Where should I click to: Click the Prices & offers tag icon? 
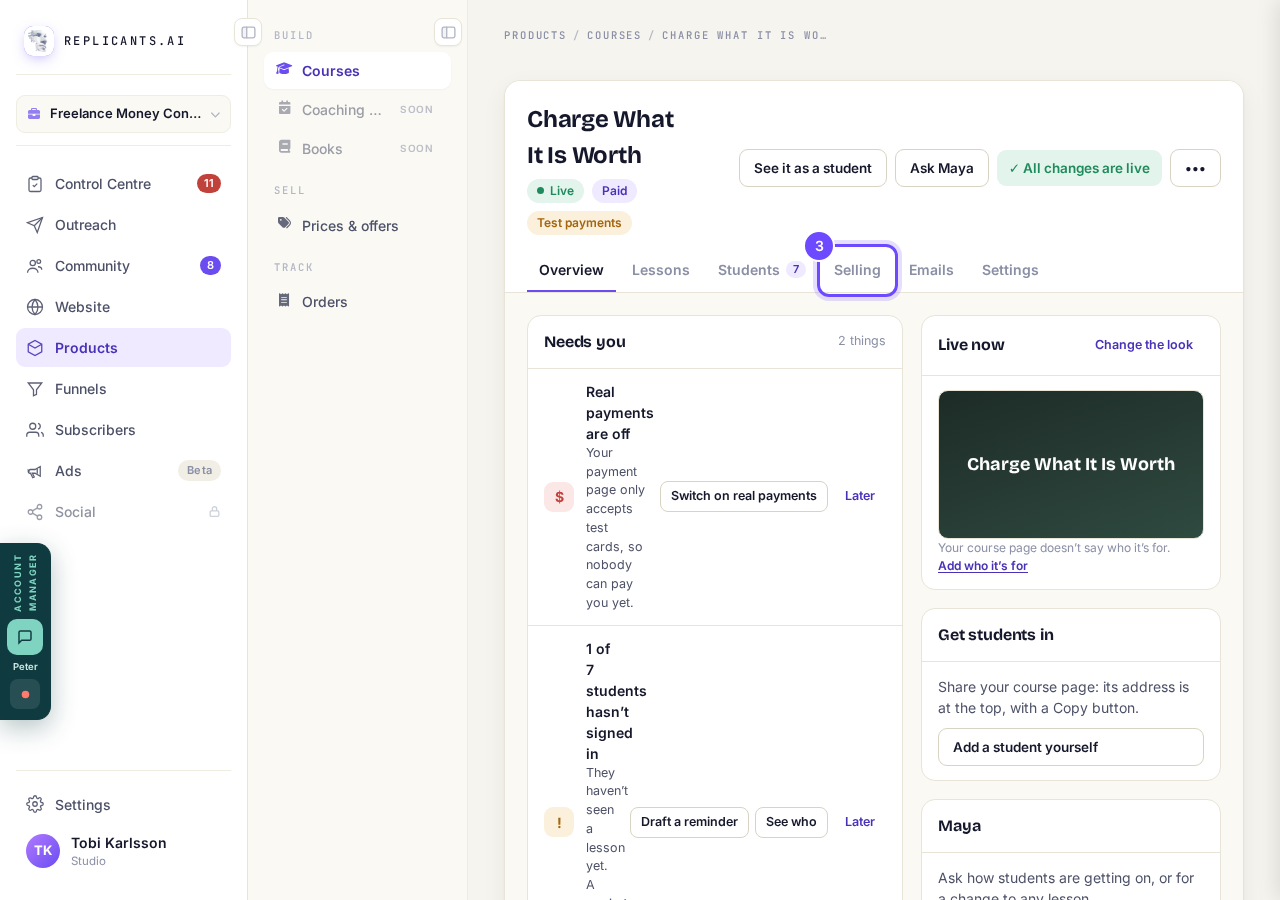pyautogui.click(x=284, y=224)
